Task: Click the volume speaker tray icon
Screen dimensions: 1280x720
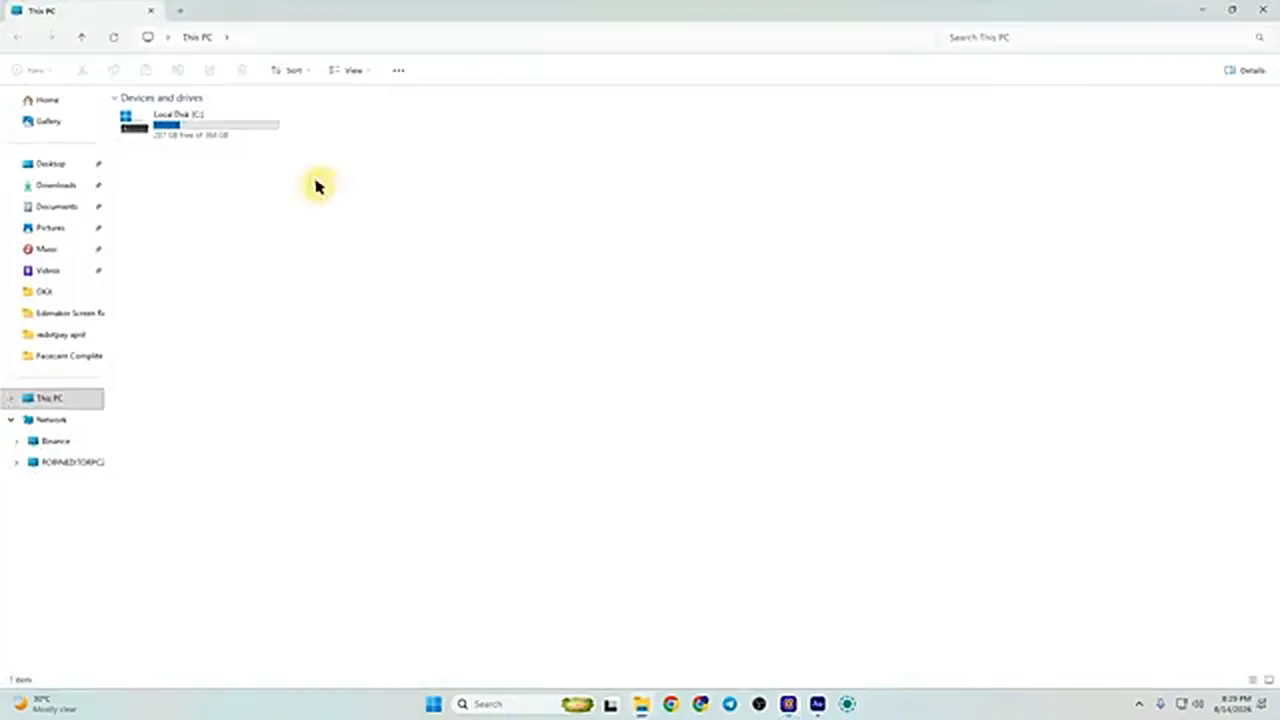Action: click(1198, 704)
